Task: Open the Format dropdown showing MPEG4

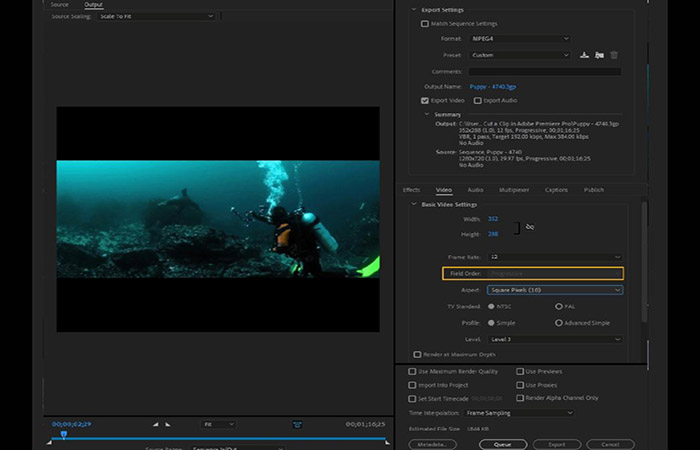Action: coord(520,38)
